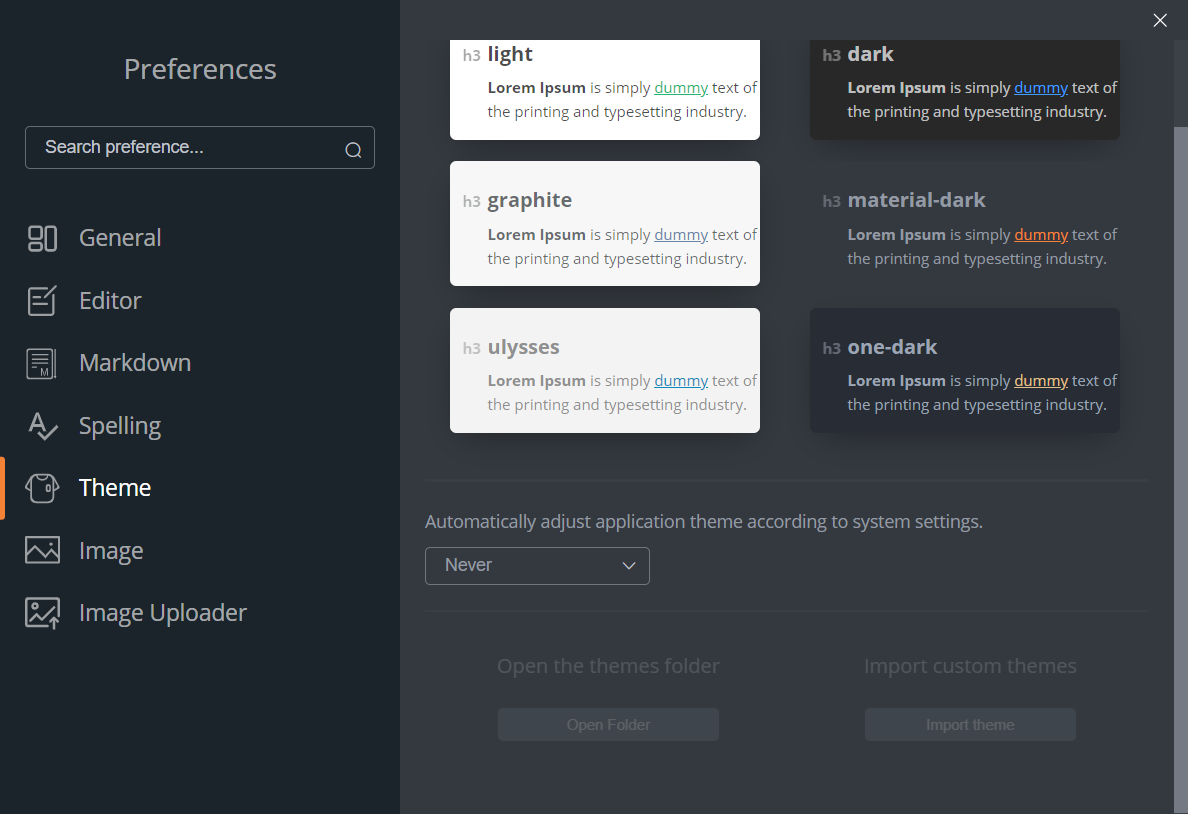Expand the dropdown chevron arrow beside Never
Viewport: 1188px width, 814px height.
point(628,566)
